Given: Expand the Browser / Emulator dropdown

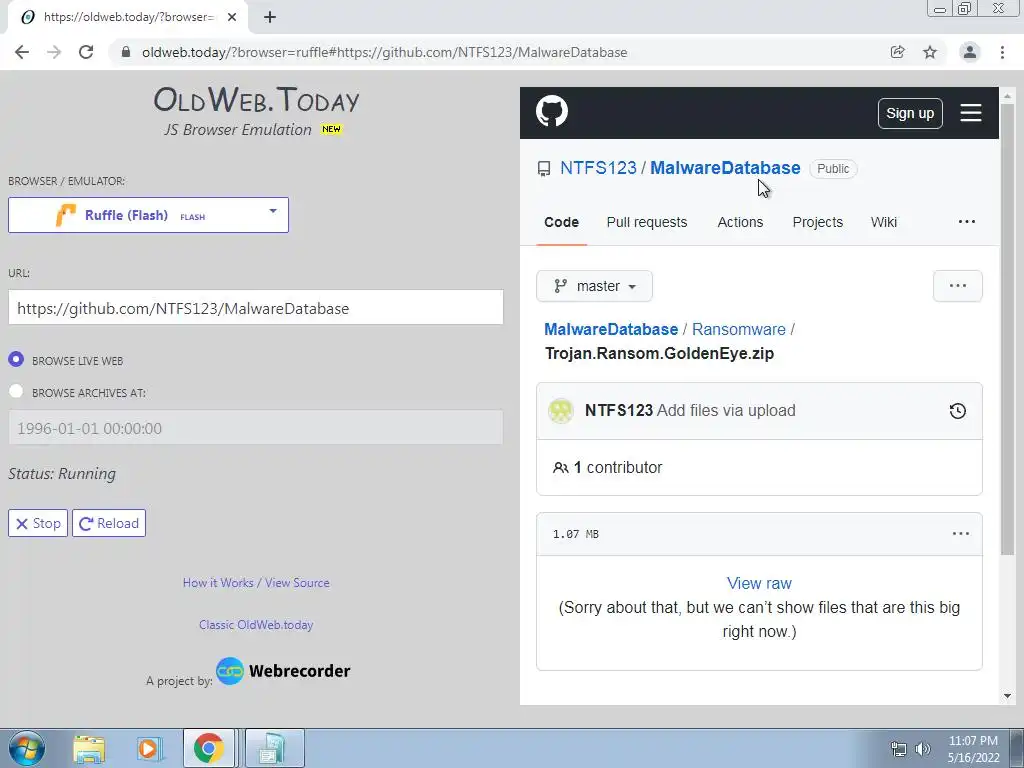Looking at the screenshot, I should tap(148, 215).
